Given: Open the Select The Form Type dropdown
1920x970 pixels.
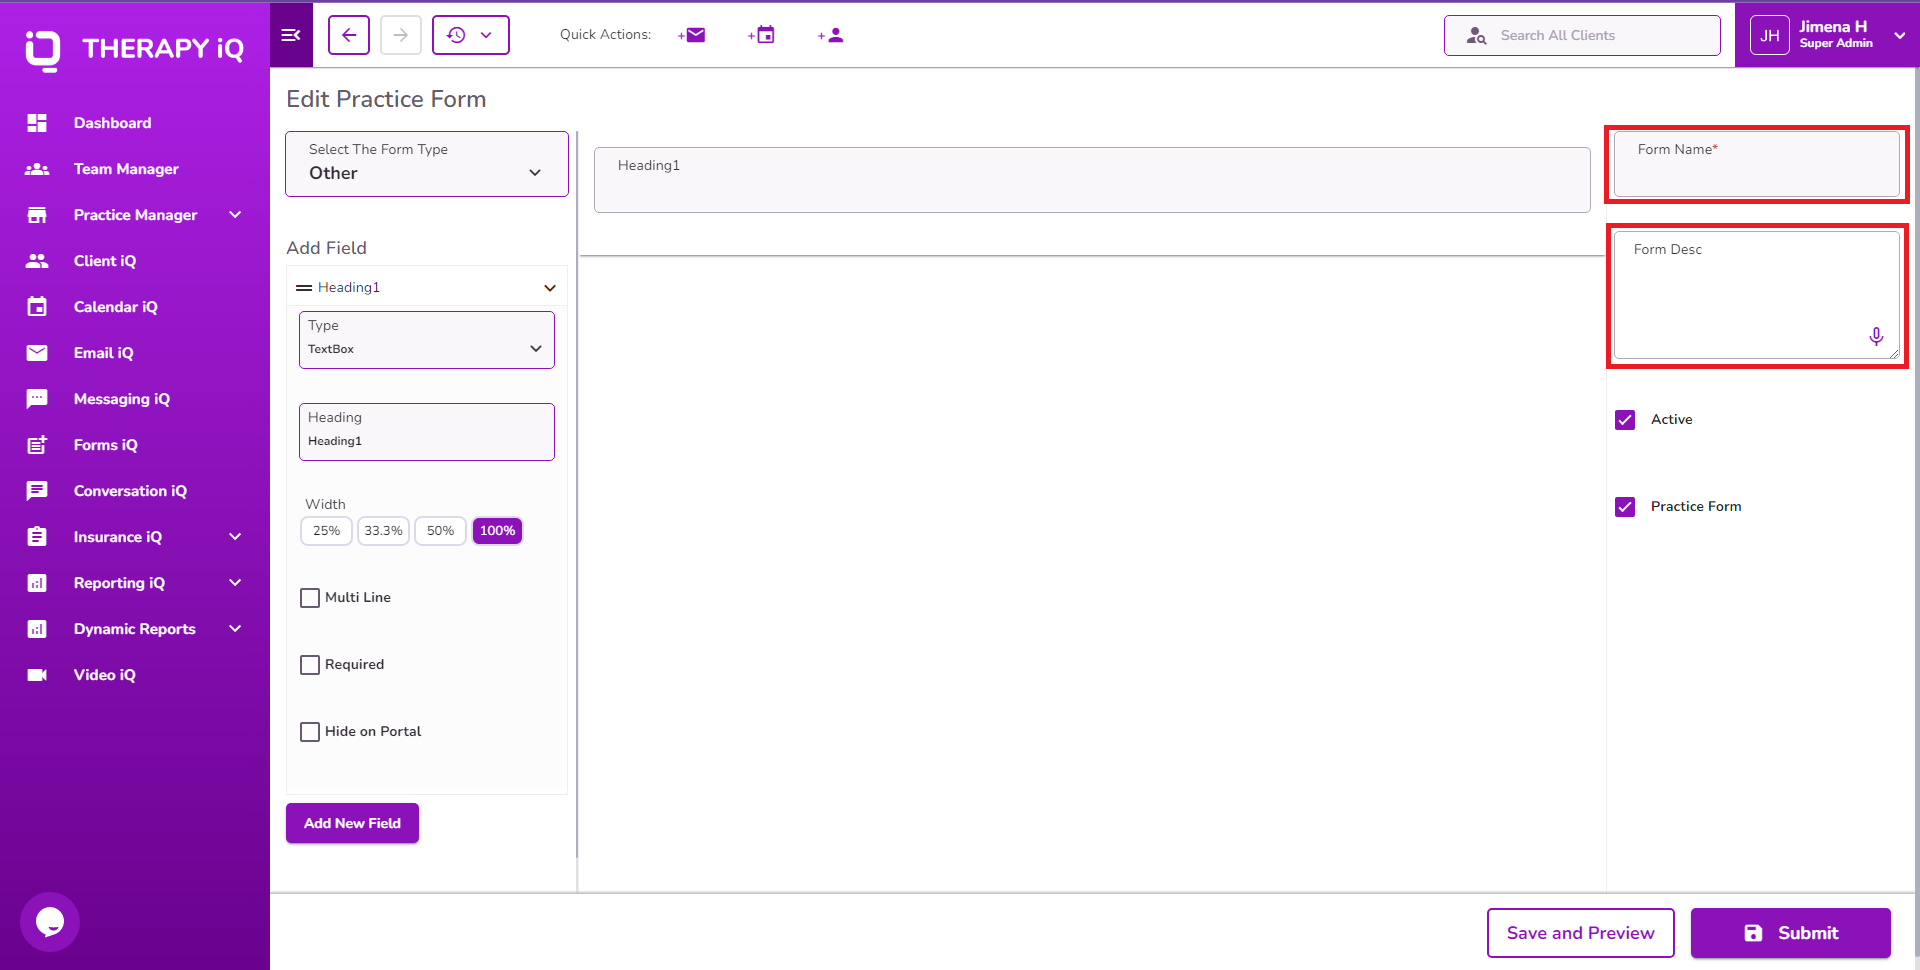Looking at the screenshot, I should 427,164.
